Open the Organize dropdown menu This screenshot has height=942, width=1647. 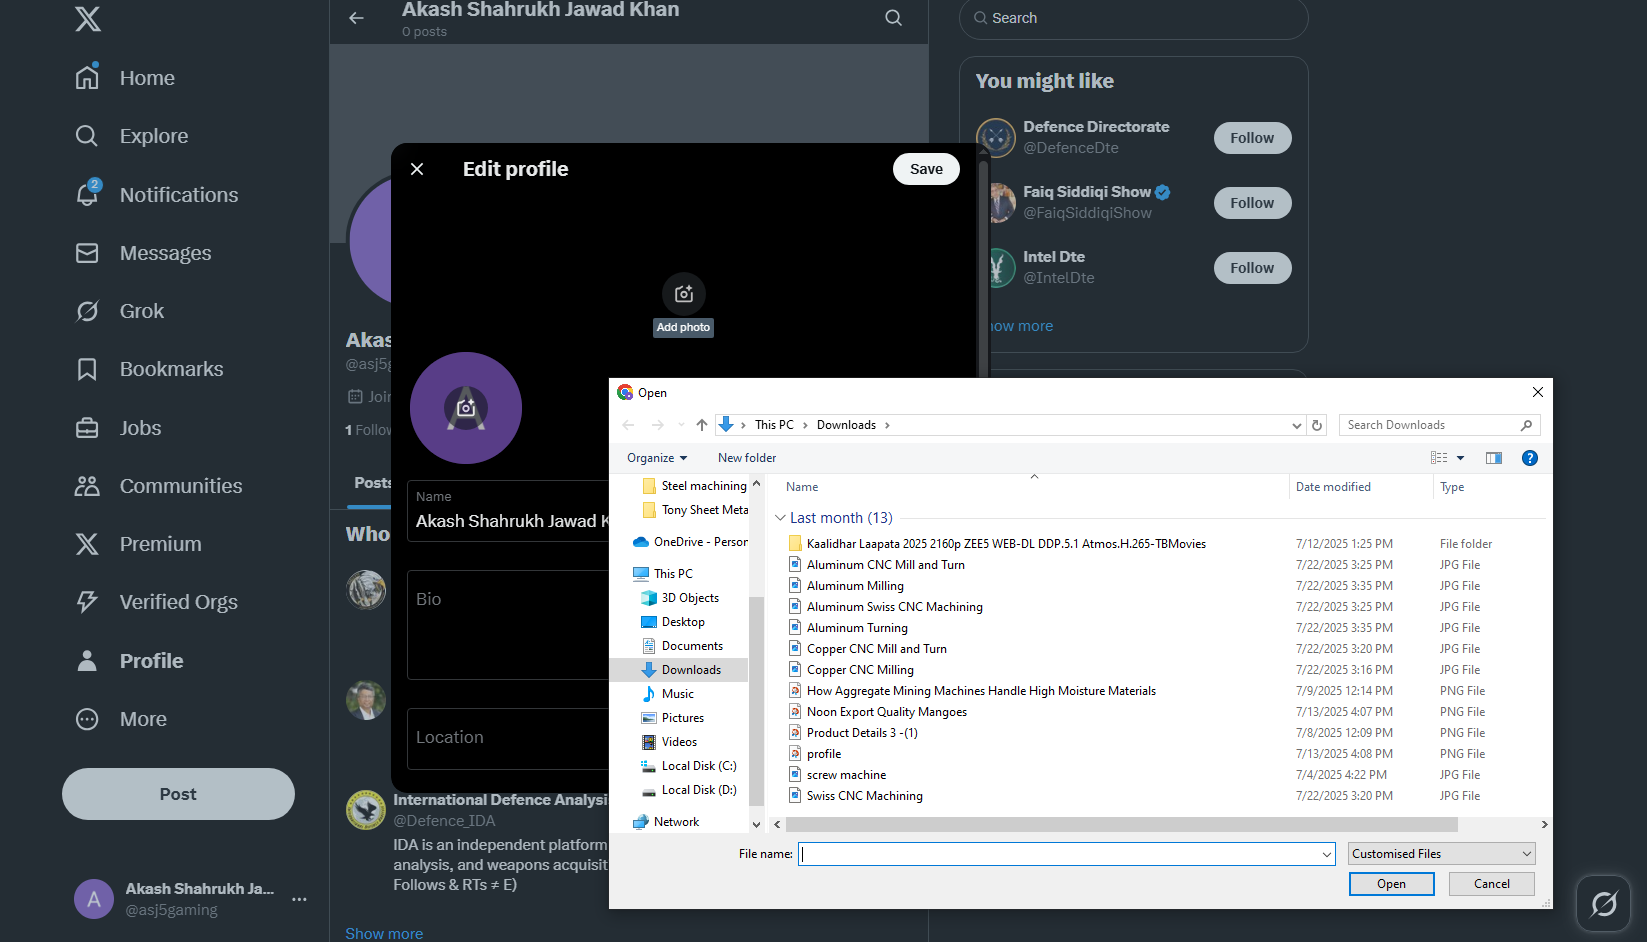tap(657, 458)
